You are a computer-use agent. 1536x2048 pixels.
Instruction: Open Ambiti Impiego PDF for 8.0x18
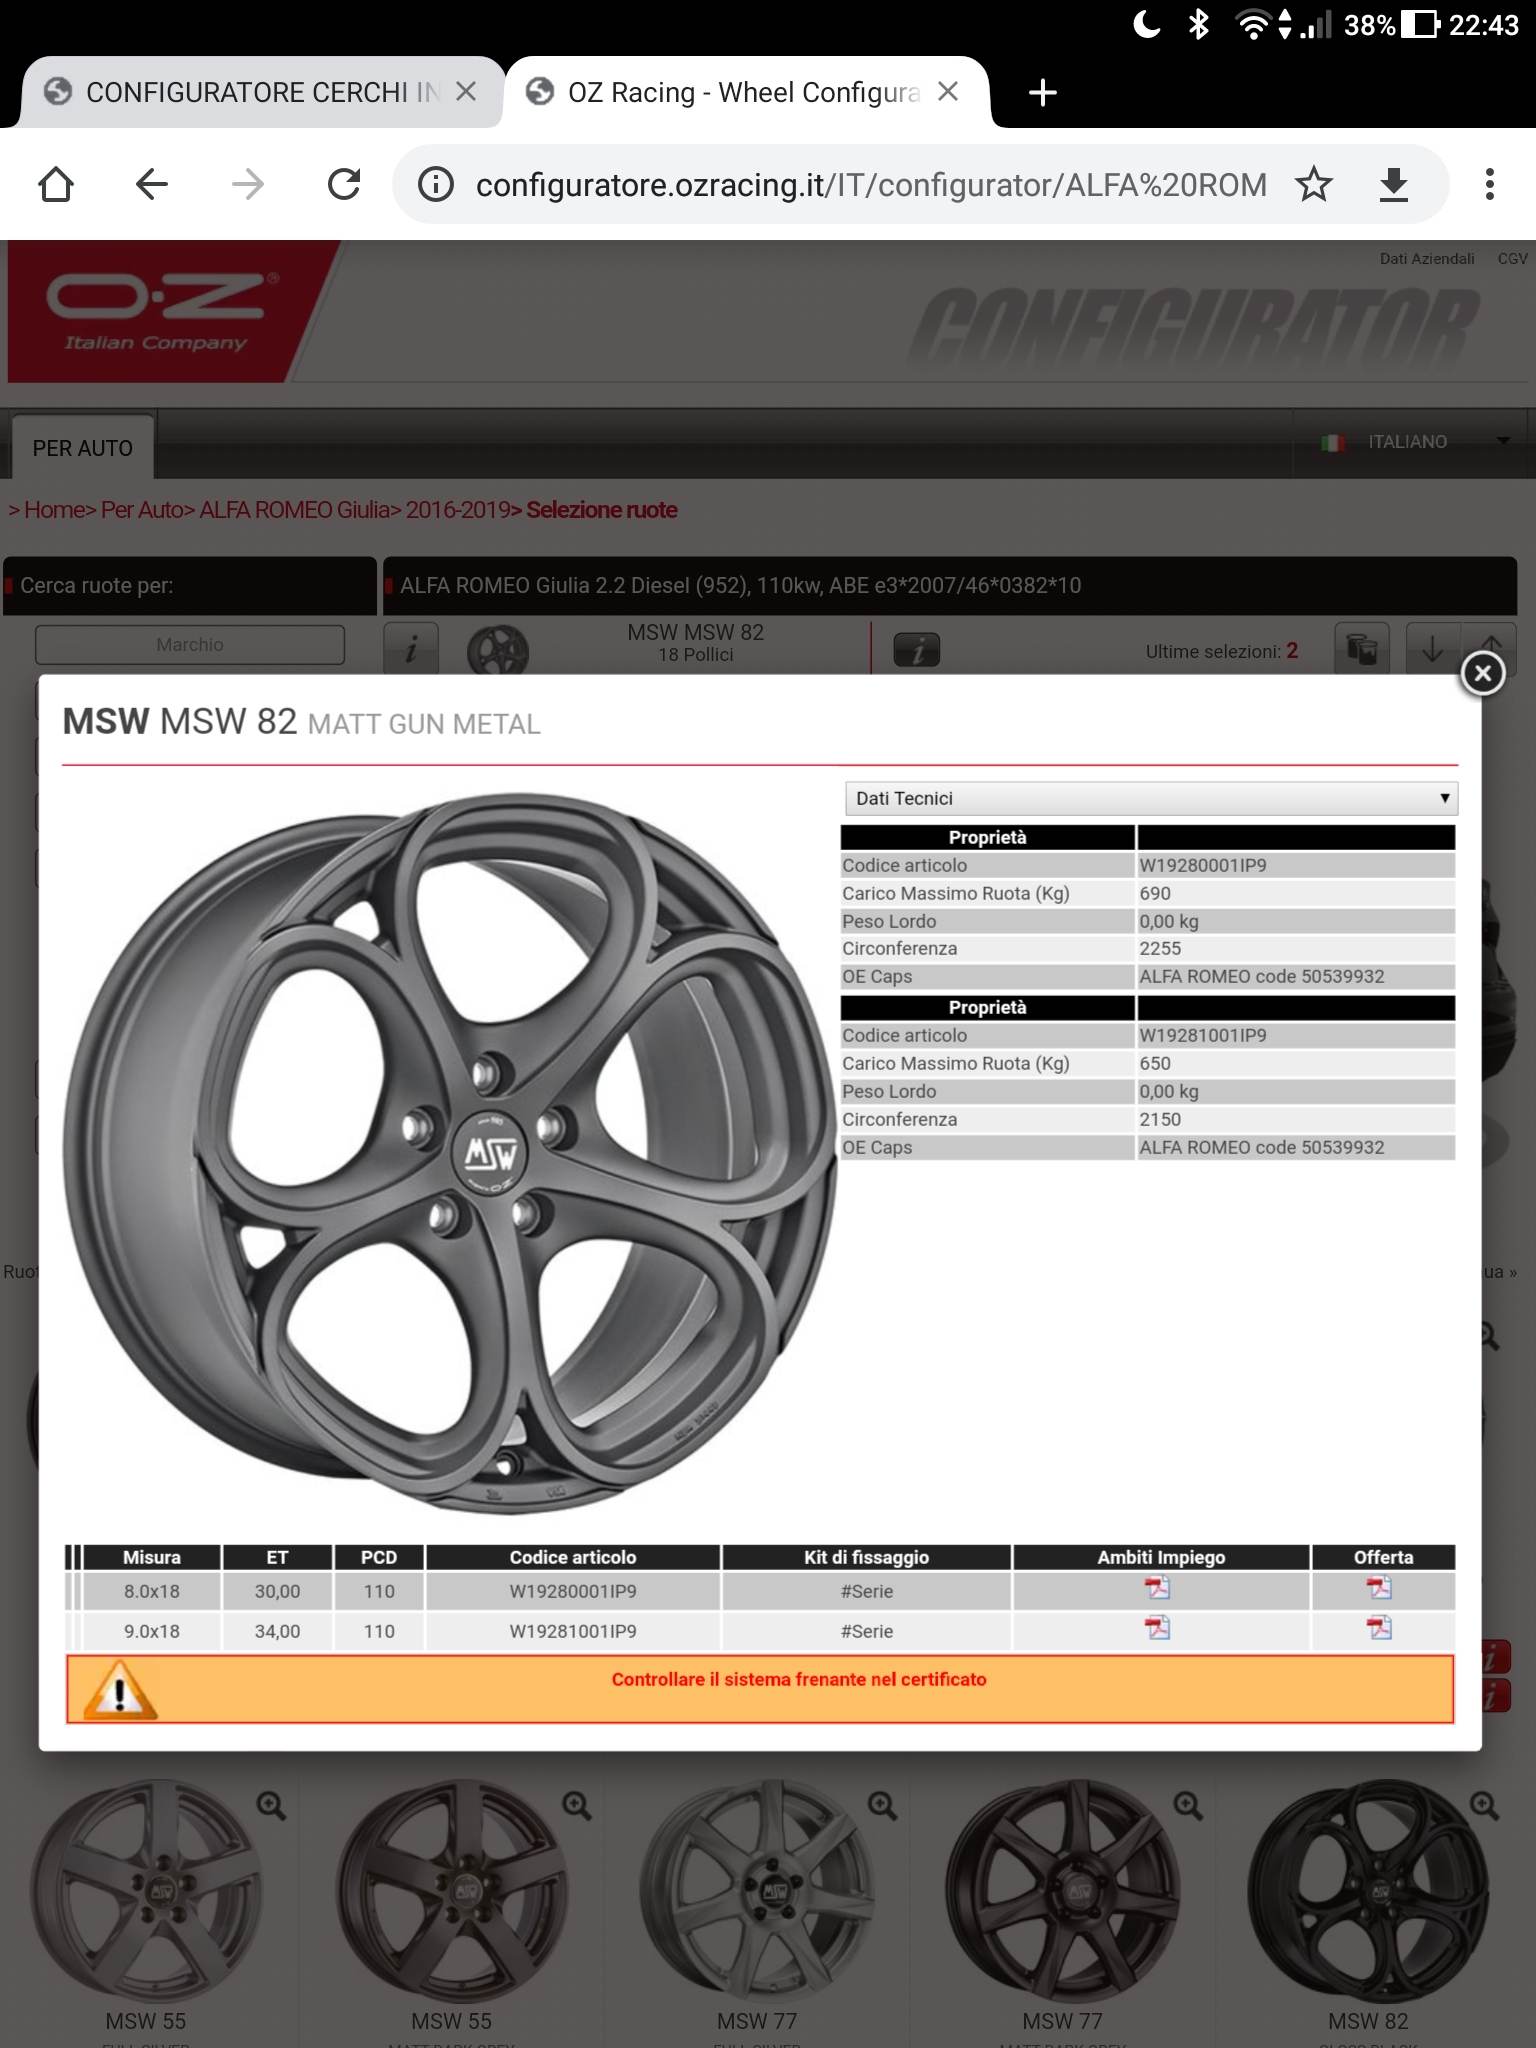point(1158,1589)
